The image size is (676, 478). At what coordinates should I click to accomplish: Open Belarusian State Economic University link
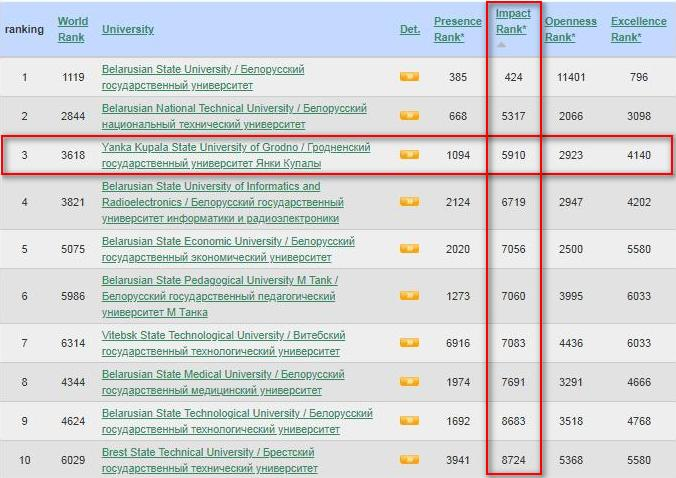228,249
